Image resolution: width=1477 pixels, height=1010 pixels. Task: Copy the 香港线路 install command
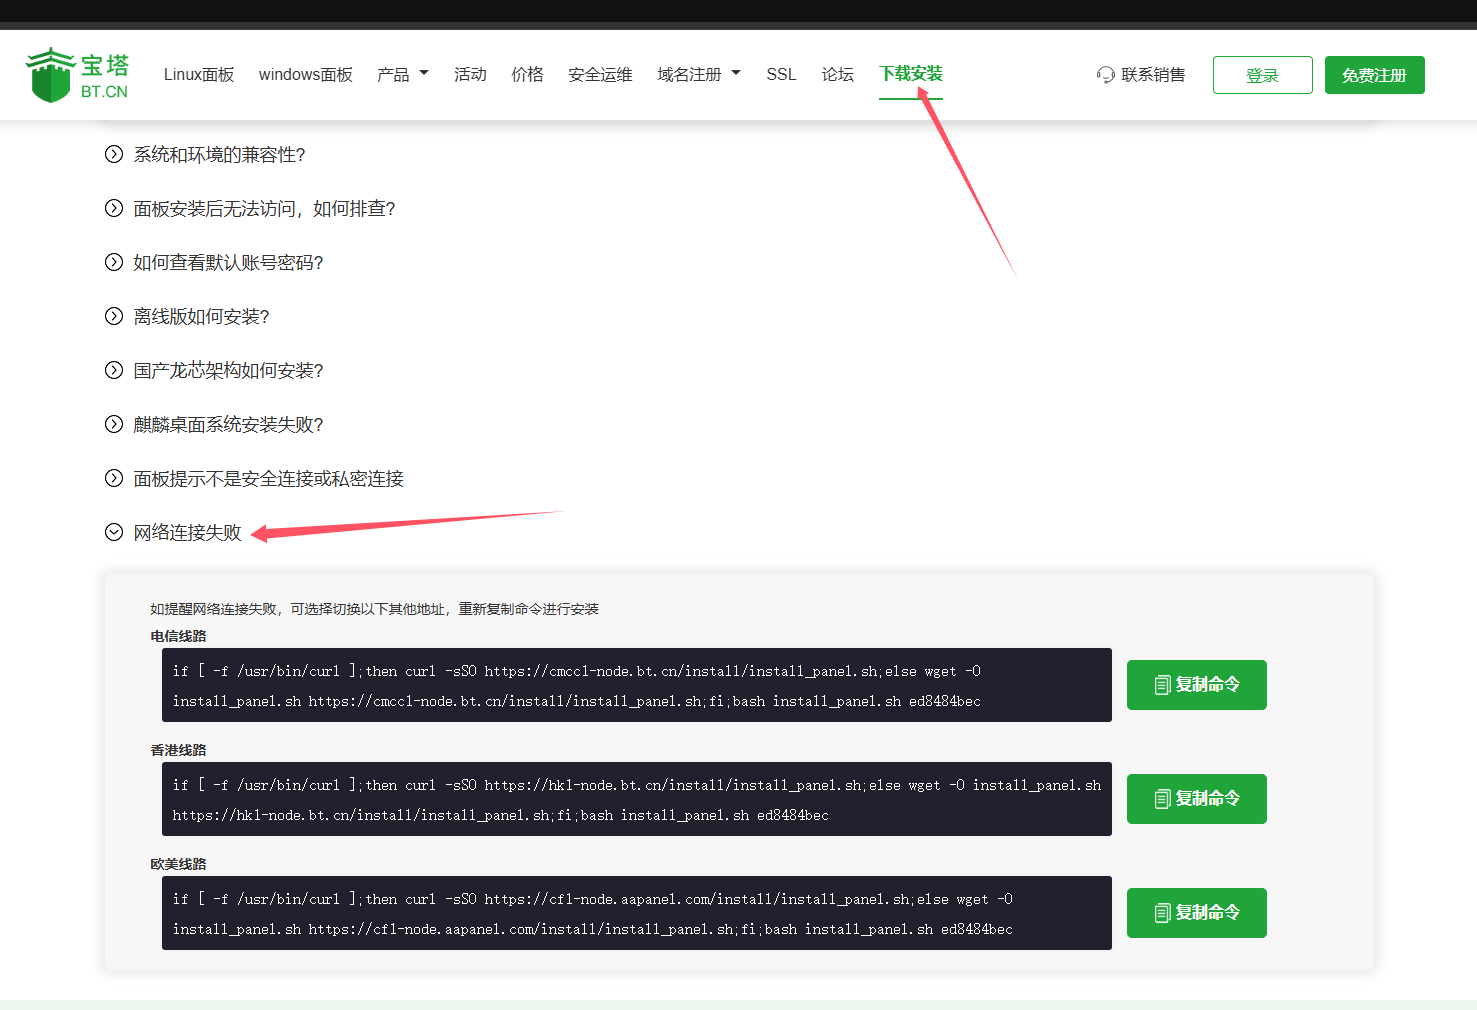pyautogui.click(x=1197, y=799)
